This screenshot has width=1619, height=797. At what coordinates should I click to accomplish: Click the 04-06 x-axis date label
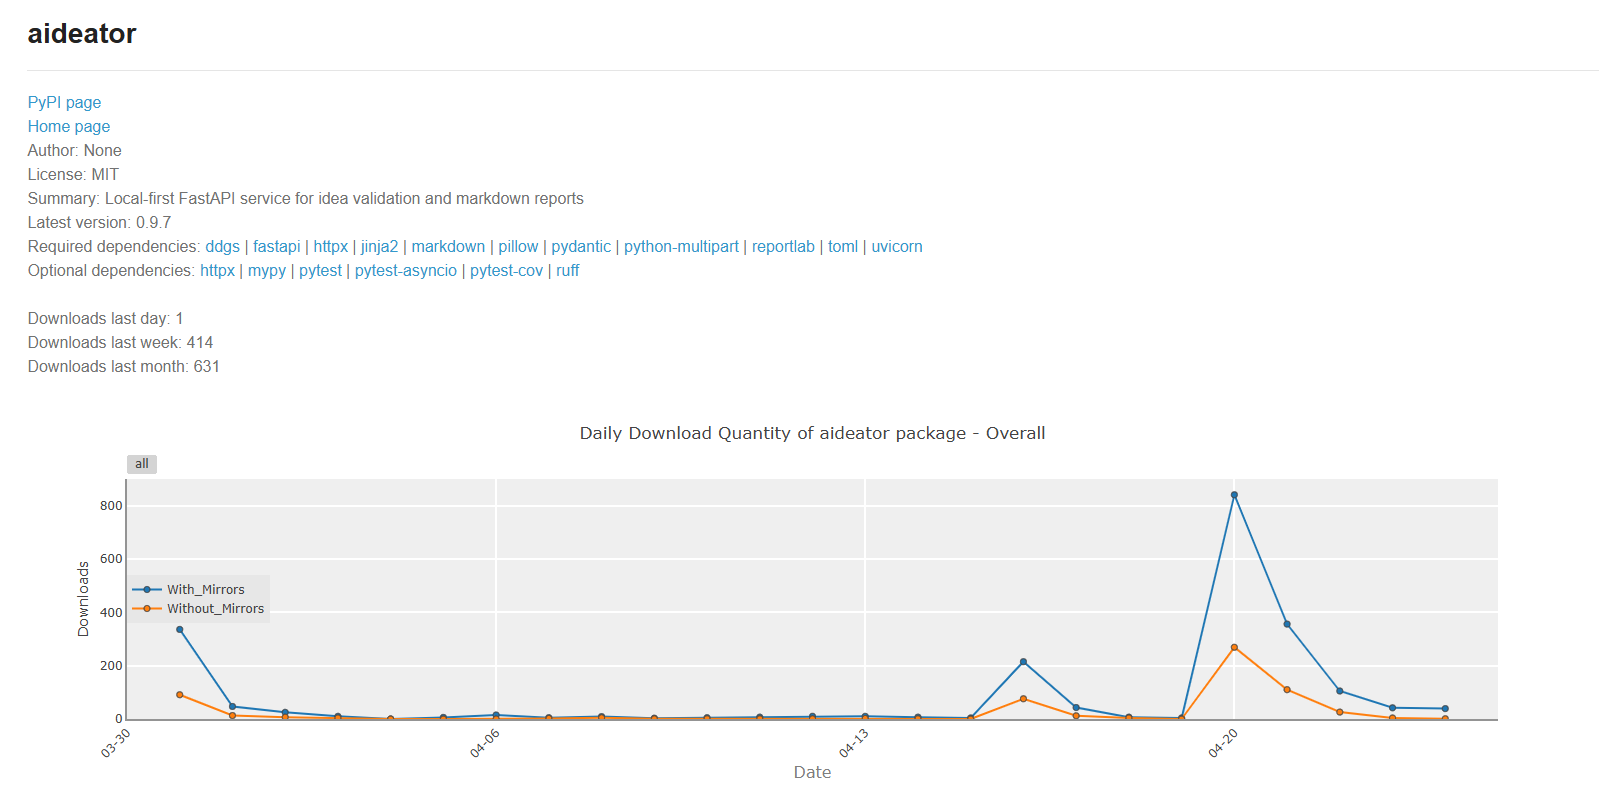pos(484,744)
